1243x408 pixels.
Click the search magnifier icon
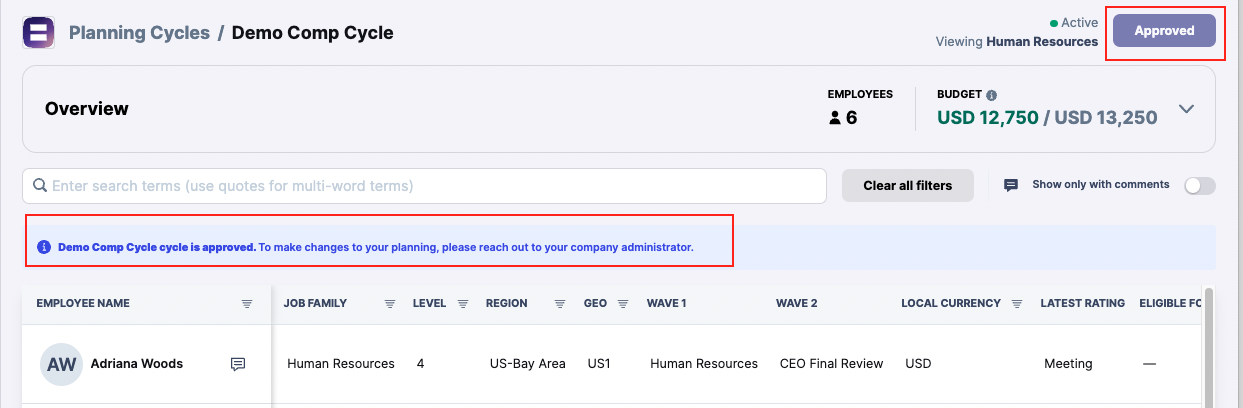(41, 186)
